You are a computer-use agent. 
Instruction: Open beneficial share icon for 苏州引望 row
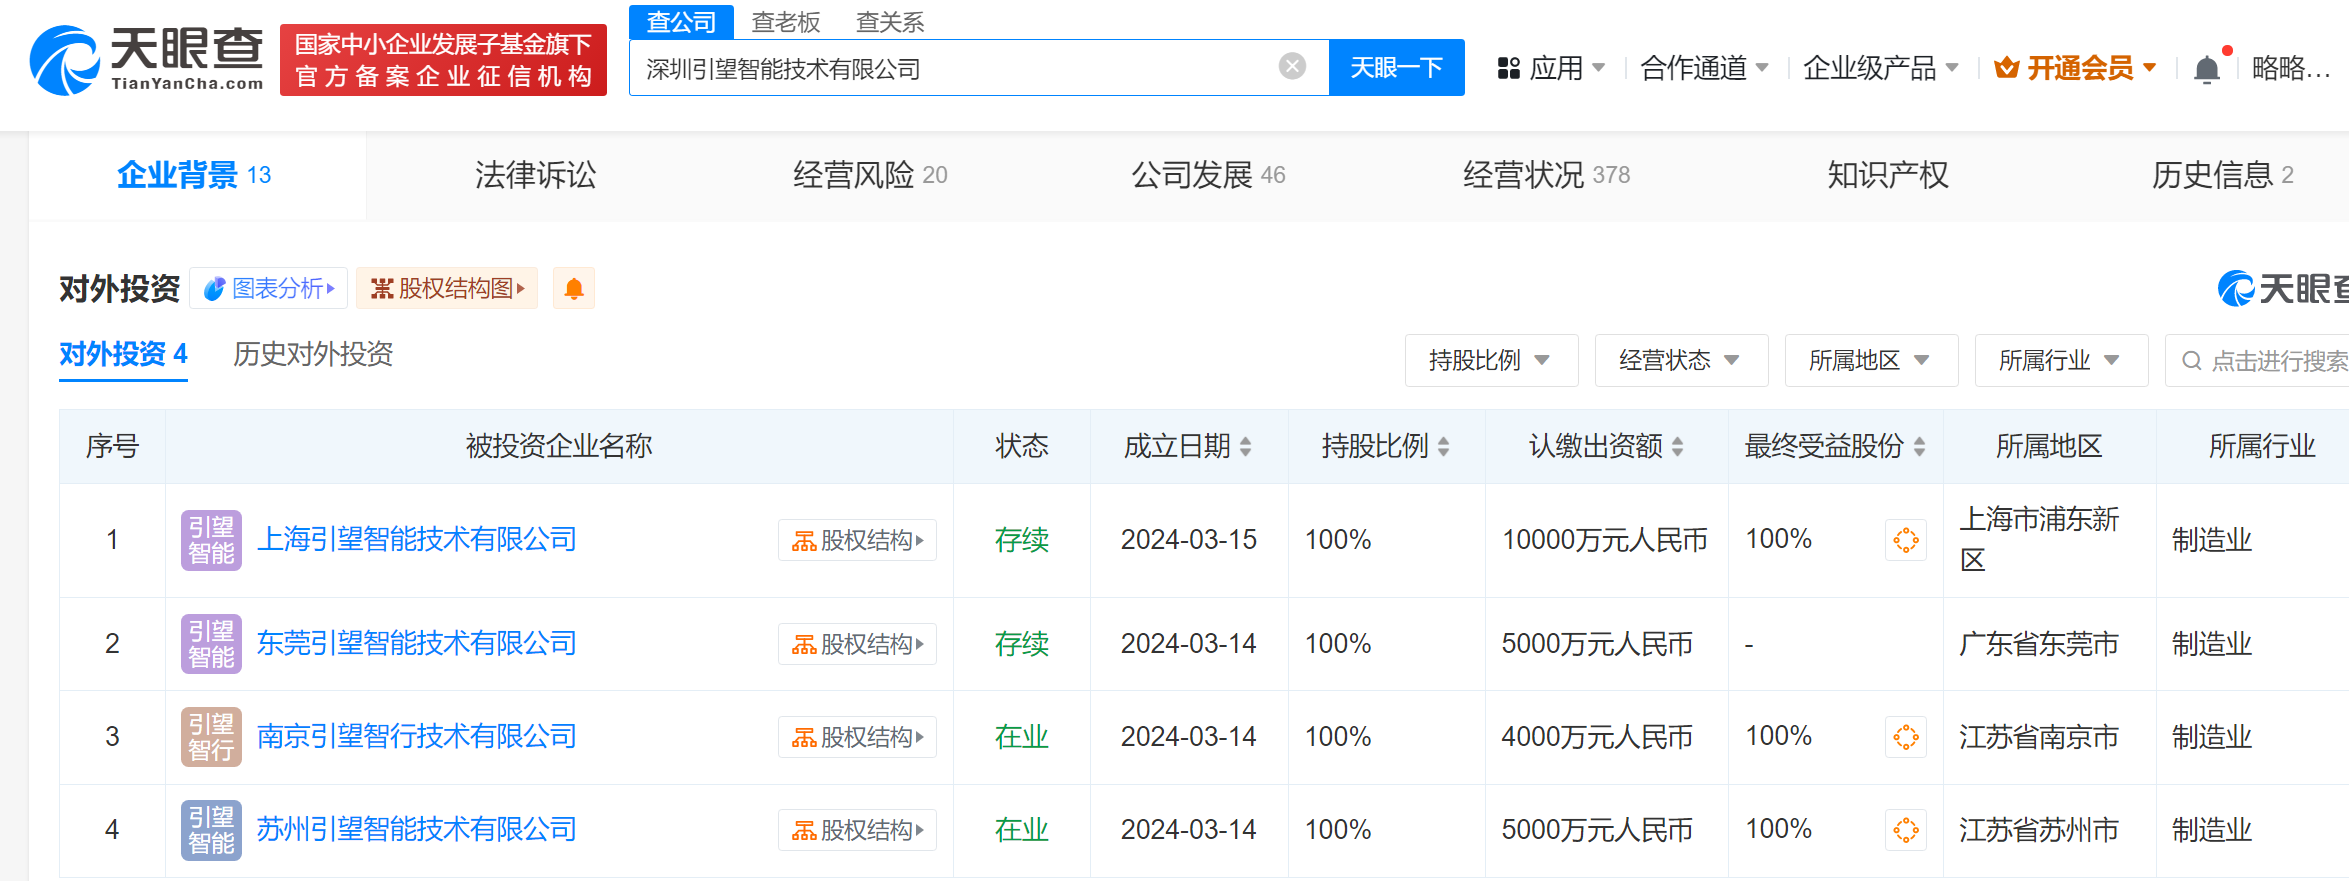(1905, 830)
